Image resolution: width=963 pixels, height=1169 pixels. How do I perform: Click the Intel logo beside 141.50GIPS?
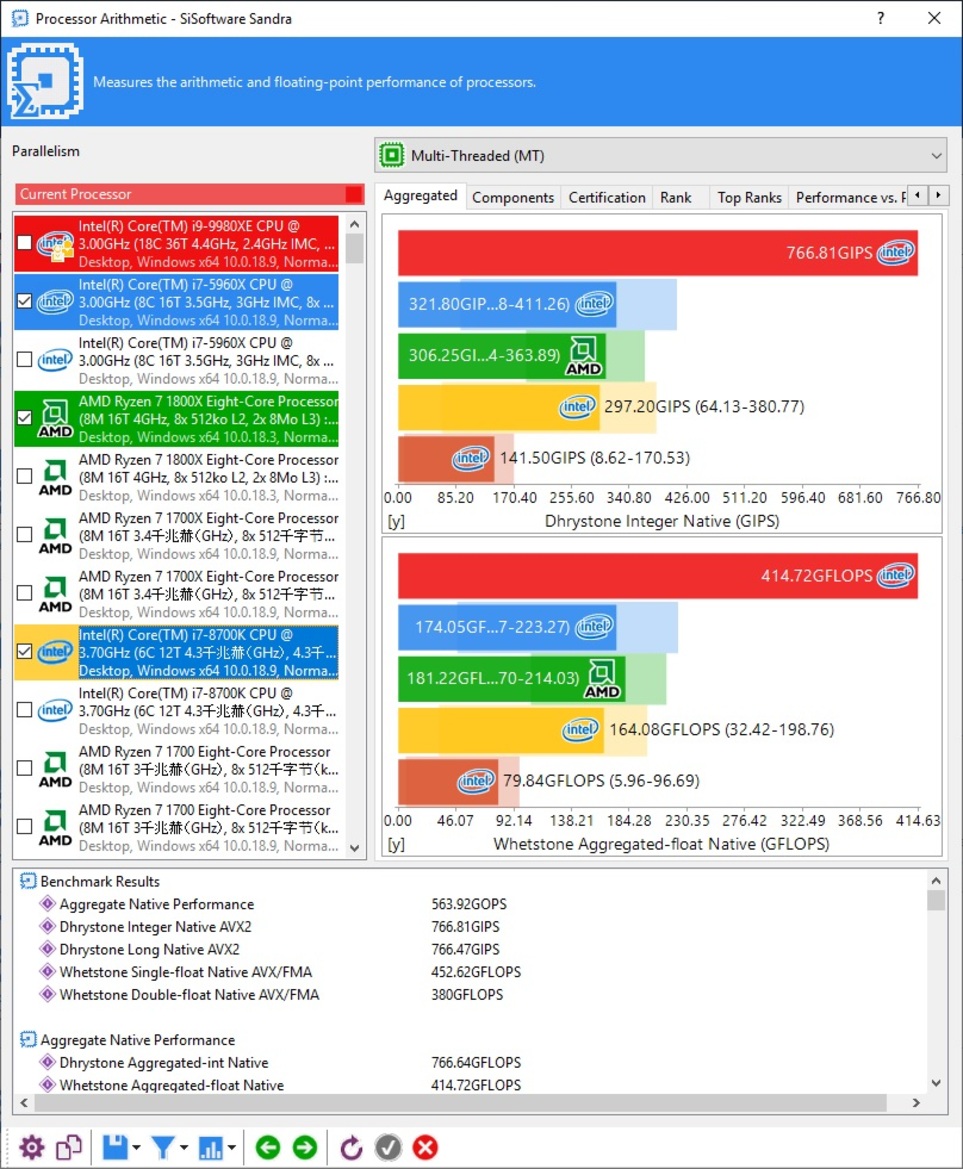click(x=471, y=458)
